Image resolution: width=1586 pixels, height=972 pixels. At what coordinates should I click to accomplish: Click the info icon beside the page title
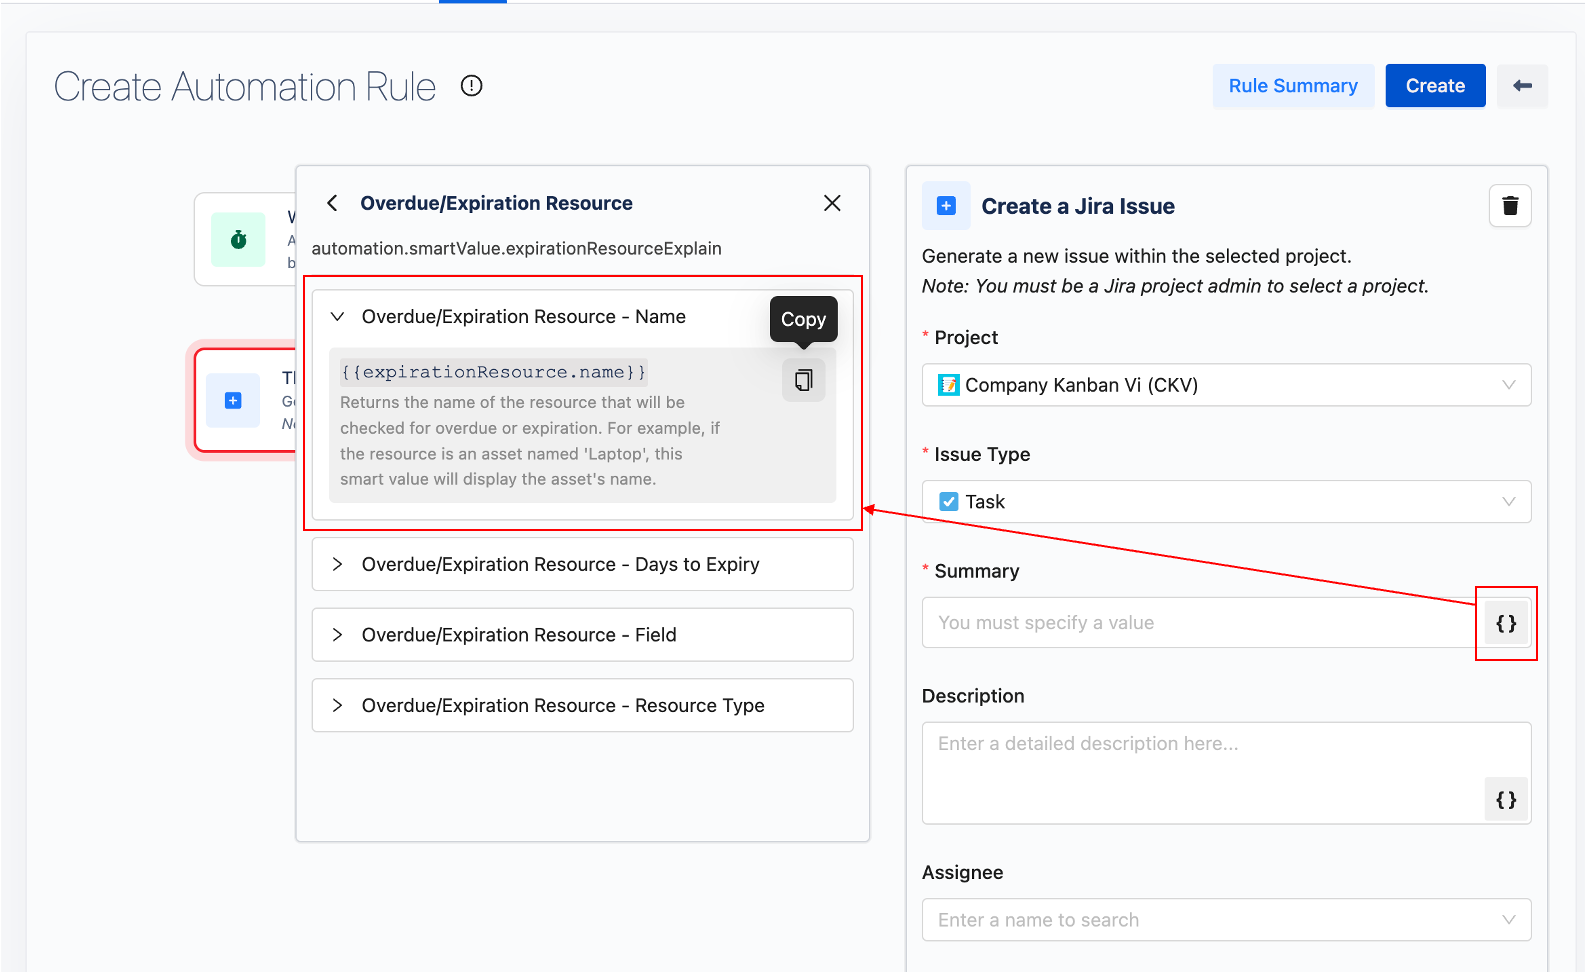point(471,86)
